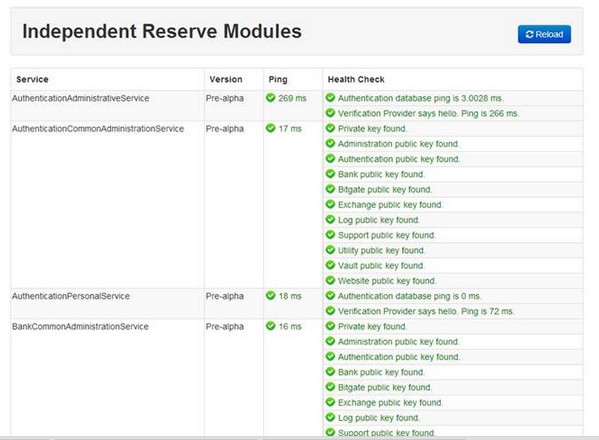
Task: Click check icon beside first 'Exchange public key found'
Action: [x=330, y=204]
